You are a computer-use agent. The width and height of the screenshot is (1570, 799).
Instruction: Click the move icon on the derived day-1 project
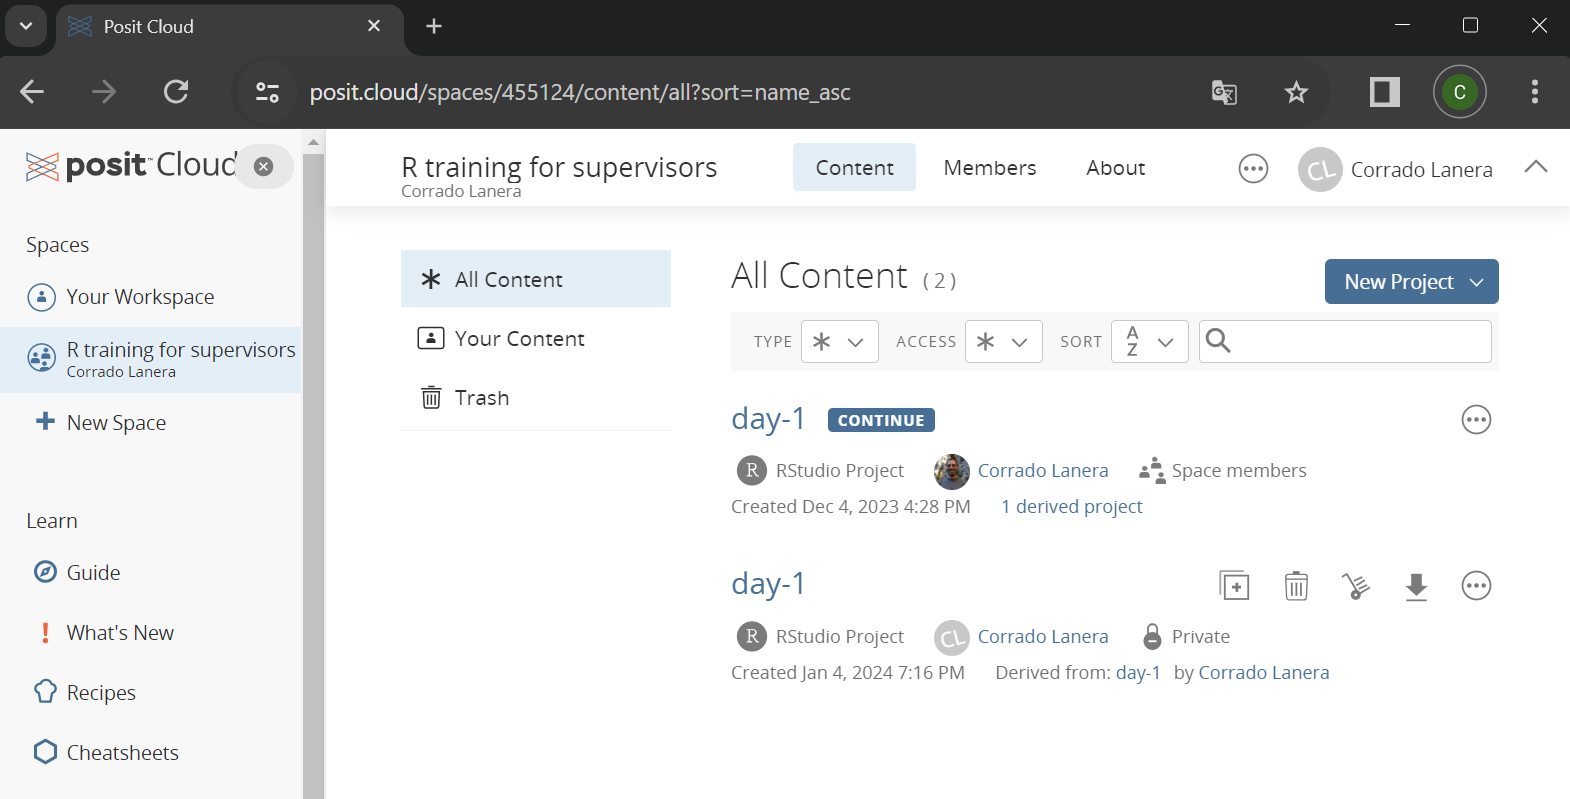click(x=1356, y=586)
